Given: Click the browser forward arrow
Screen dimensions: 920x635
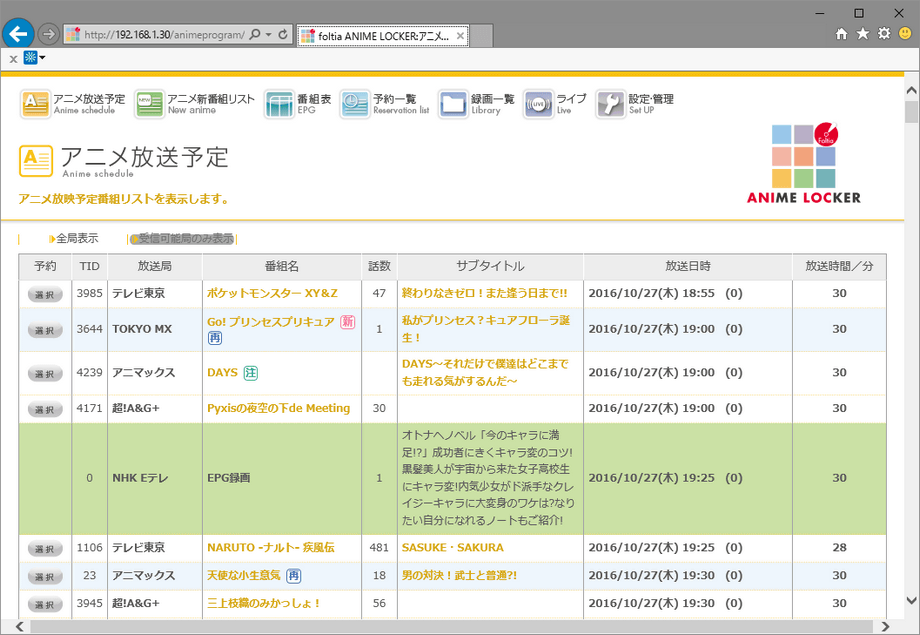Looking at the screenshot, I should (x=49, y=35).
